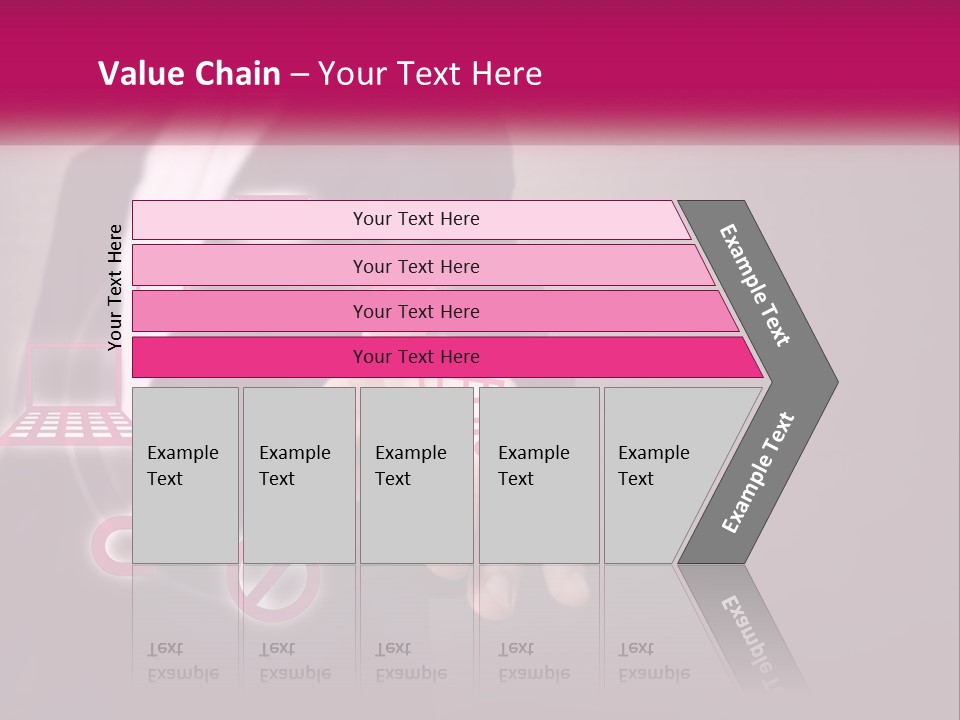Image resolution: width=960 pixels, height=720 pixels.
Task: Click "Your Text Here" in the slide title
Action: point(430,74)
